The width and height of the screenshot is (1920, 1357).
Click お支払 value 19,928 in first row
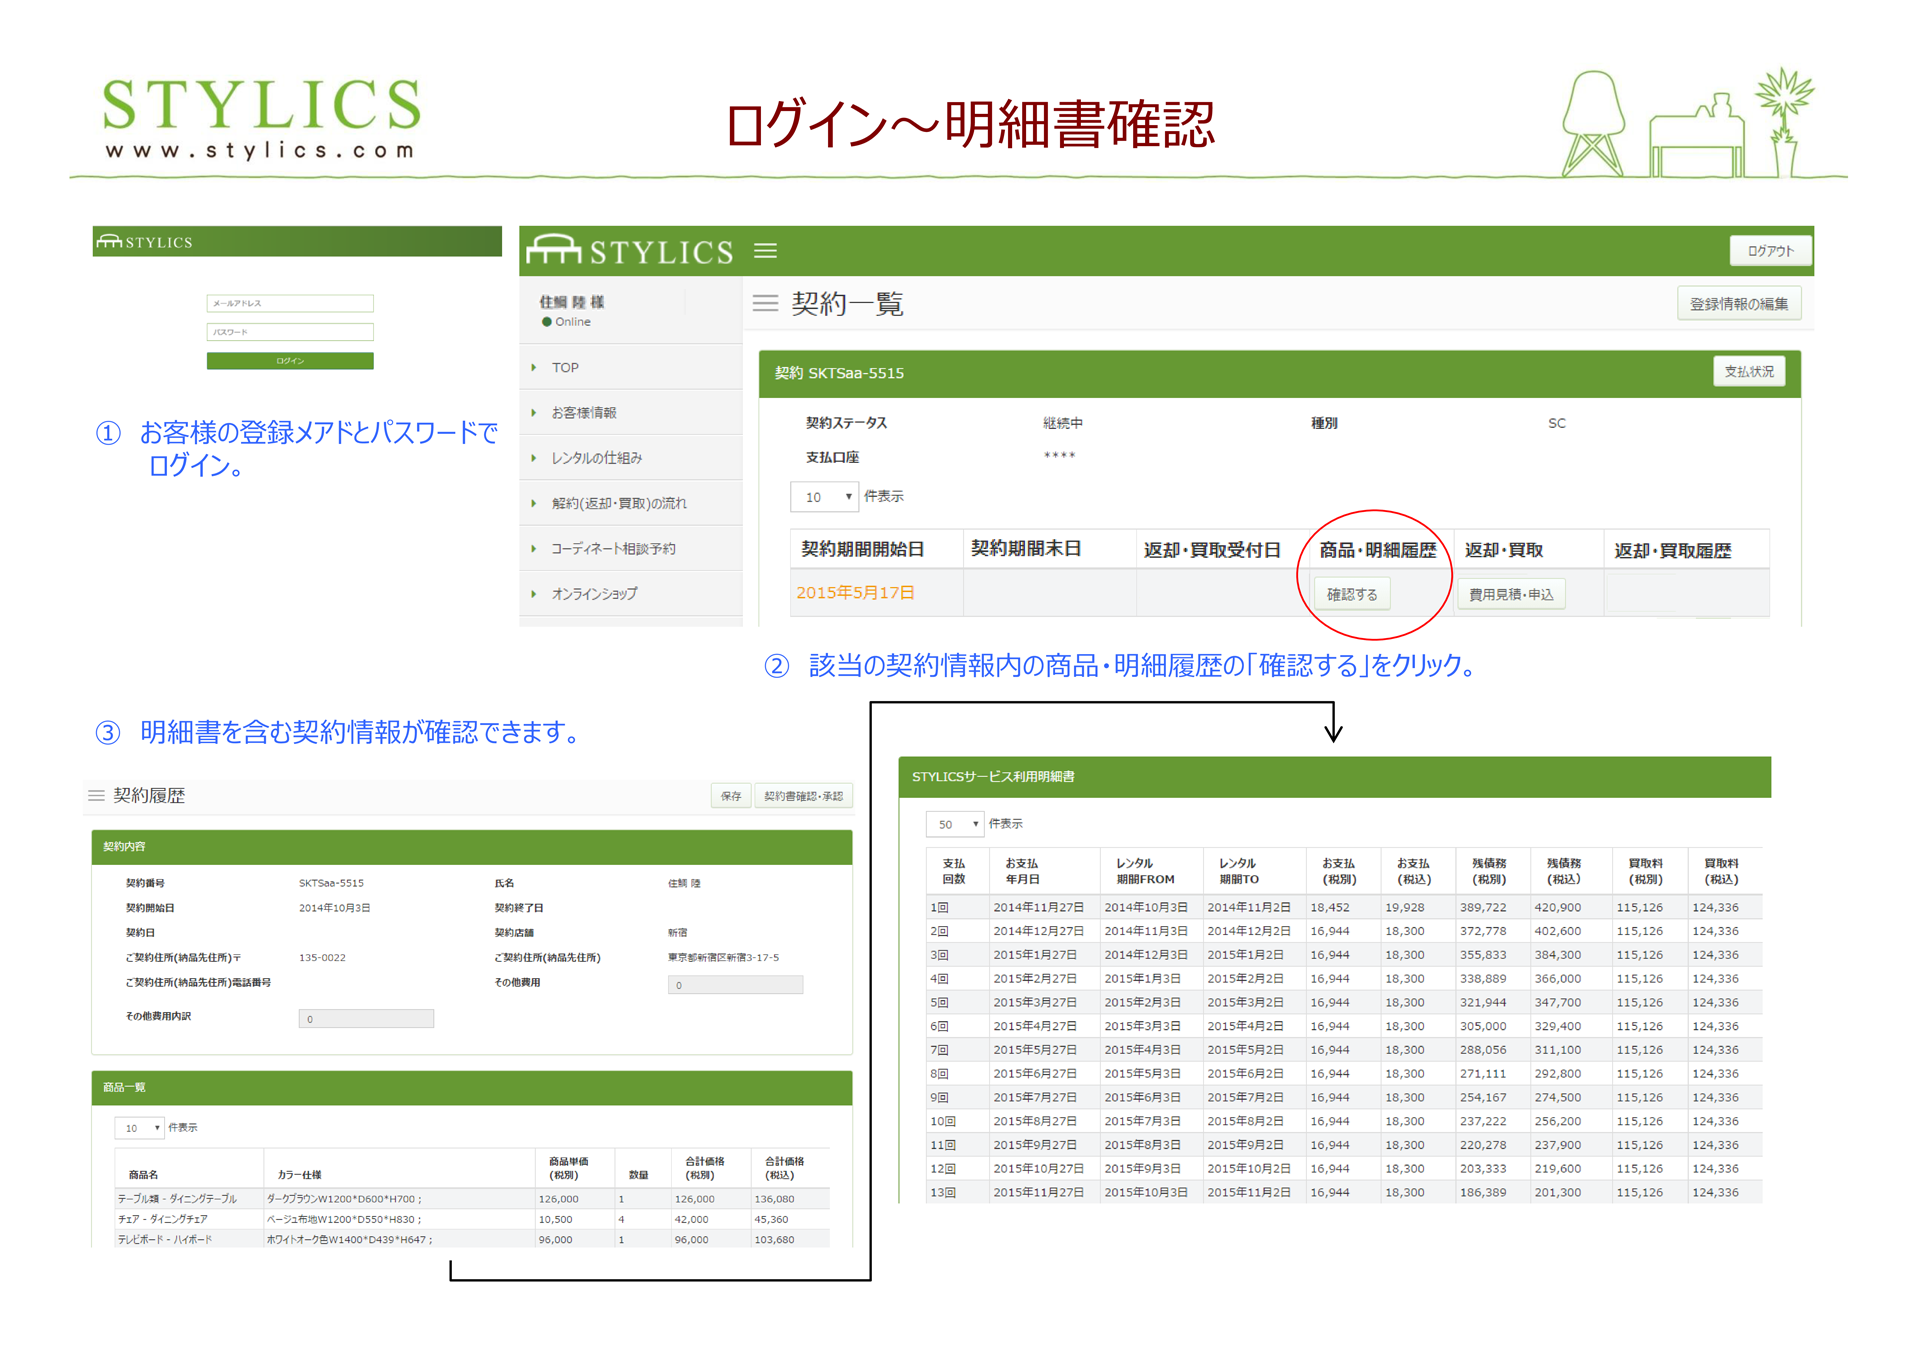click(1404, 908)
